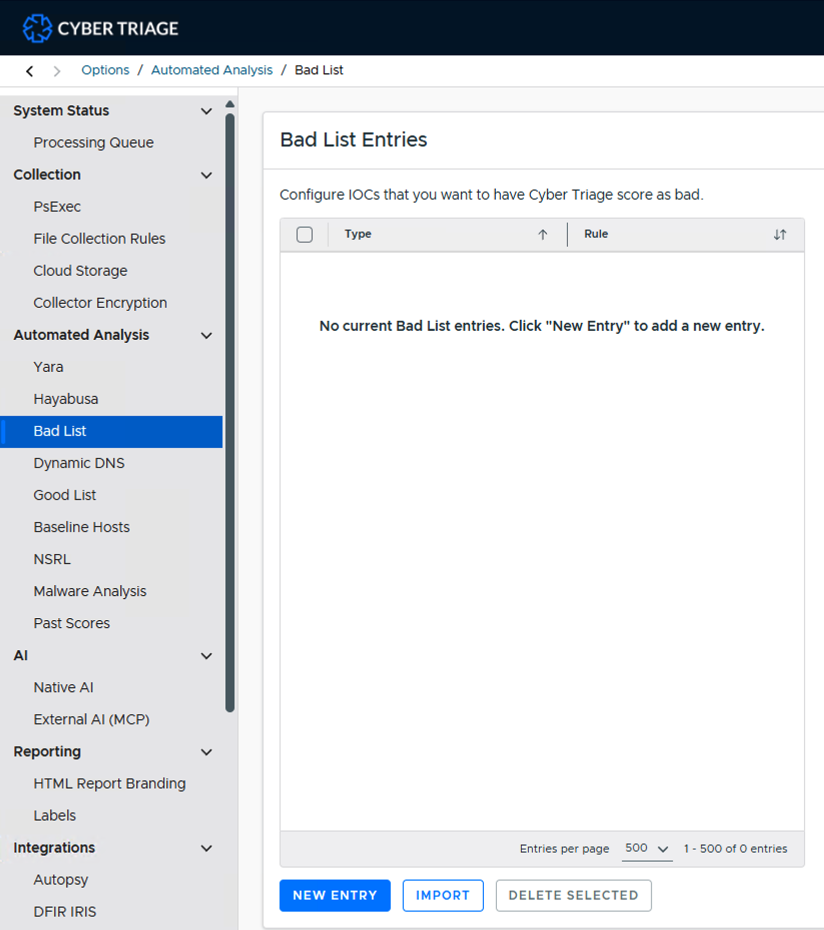Click the Rule column sort icon
The width and height of the screenshot is (824, 930).
(780, 234)
